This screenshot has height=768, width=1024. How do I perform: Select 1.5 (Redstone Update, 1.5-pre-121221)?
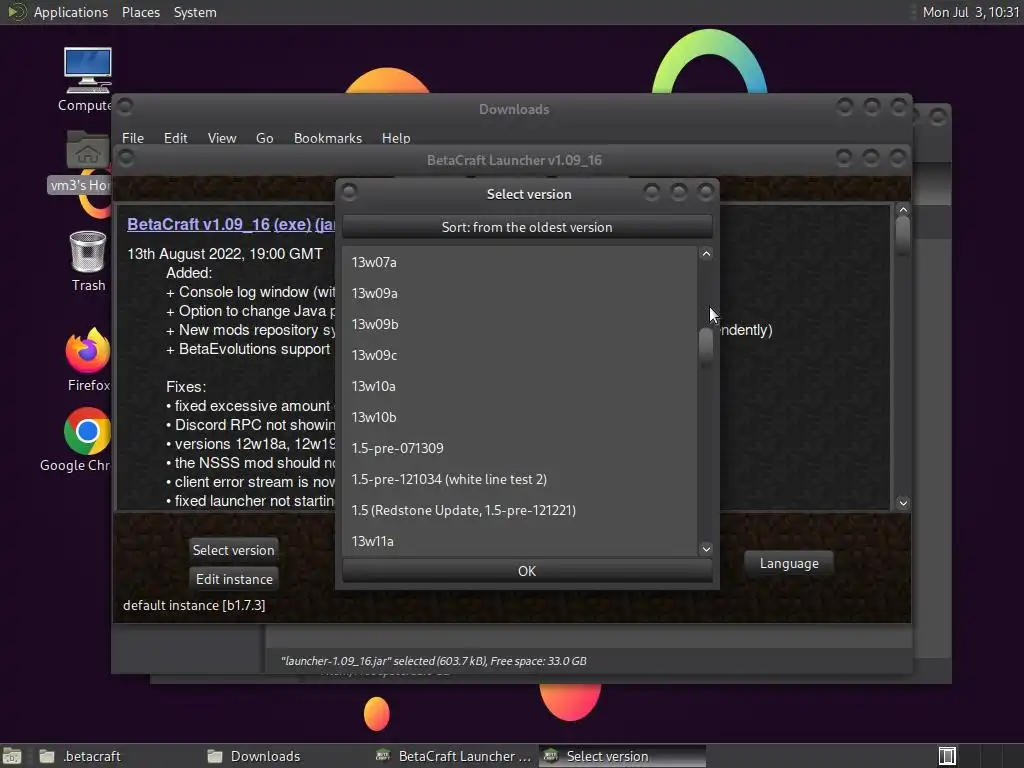point(520,510)
